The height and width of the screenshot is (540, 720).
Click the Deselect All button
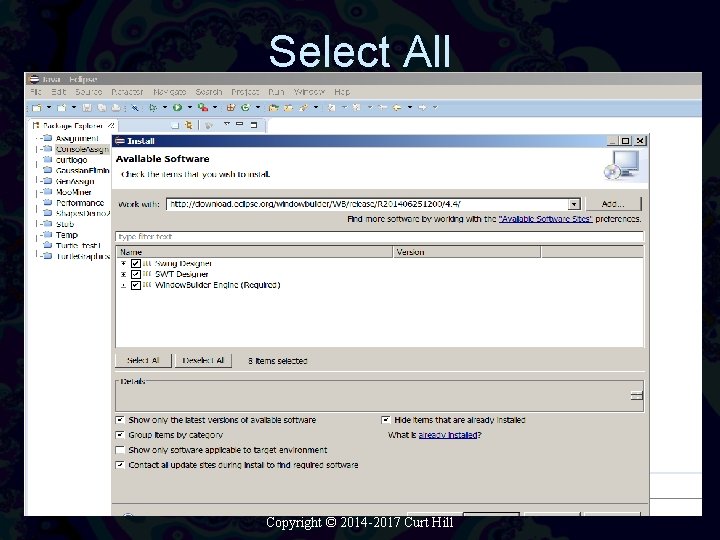[203, 360]
